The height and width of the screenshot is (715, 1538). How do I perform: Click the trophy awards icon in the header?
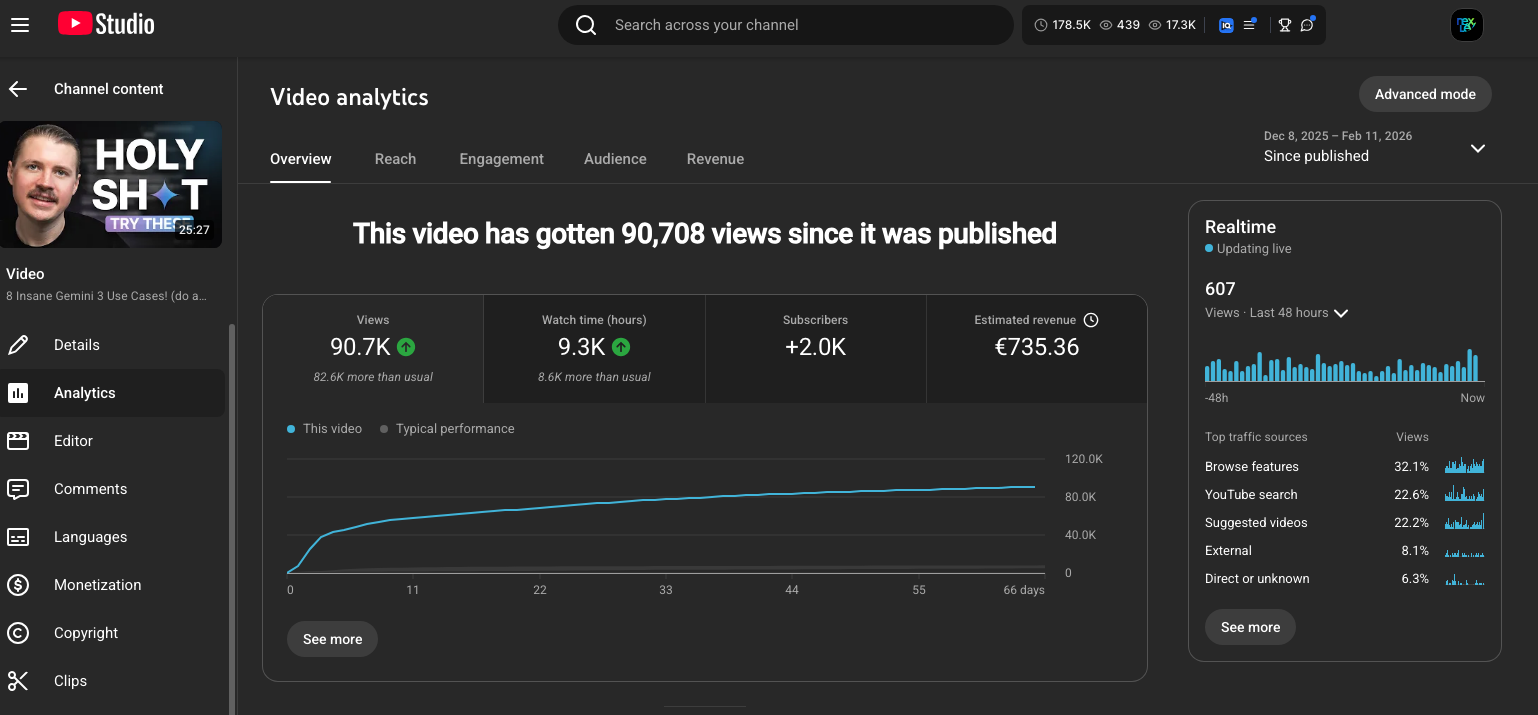coord(1284,24)
